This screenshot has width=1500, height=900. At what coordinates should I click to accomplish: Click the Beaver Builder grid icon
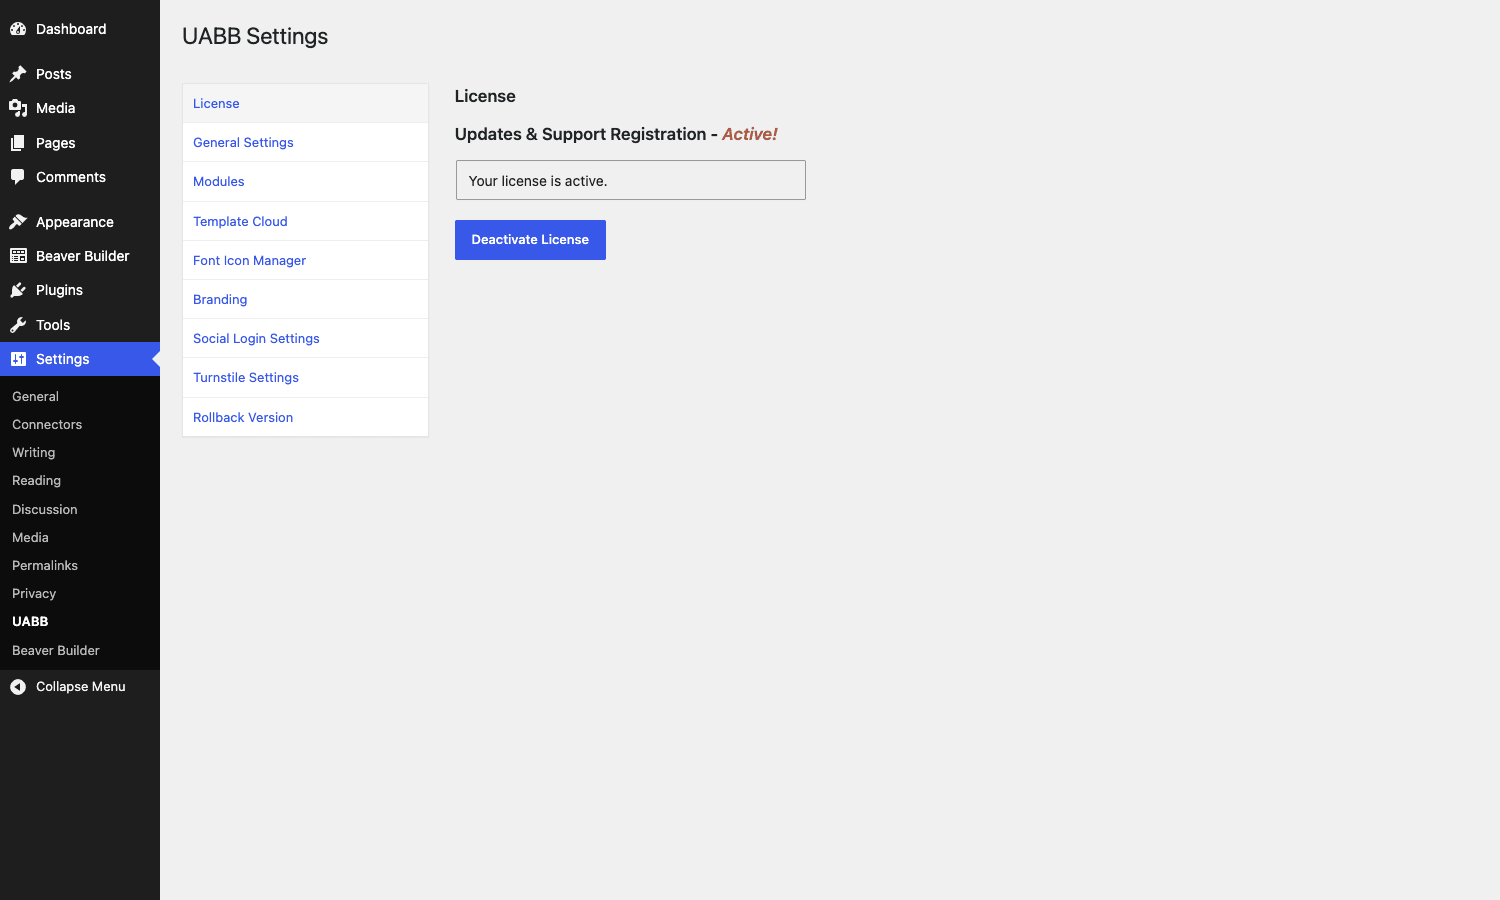point(18,256)
